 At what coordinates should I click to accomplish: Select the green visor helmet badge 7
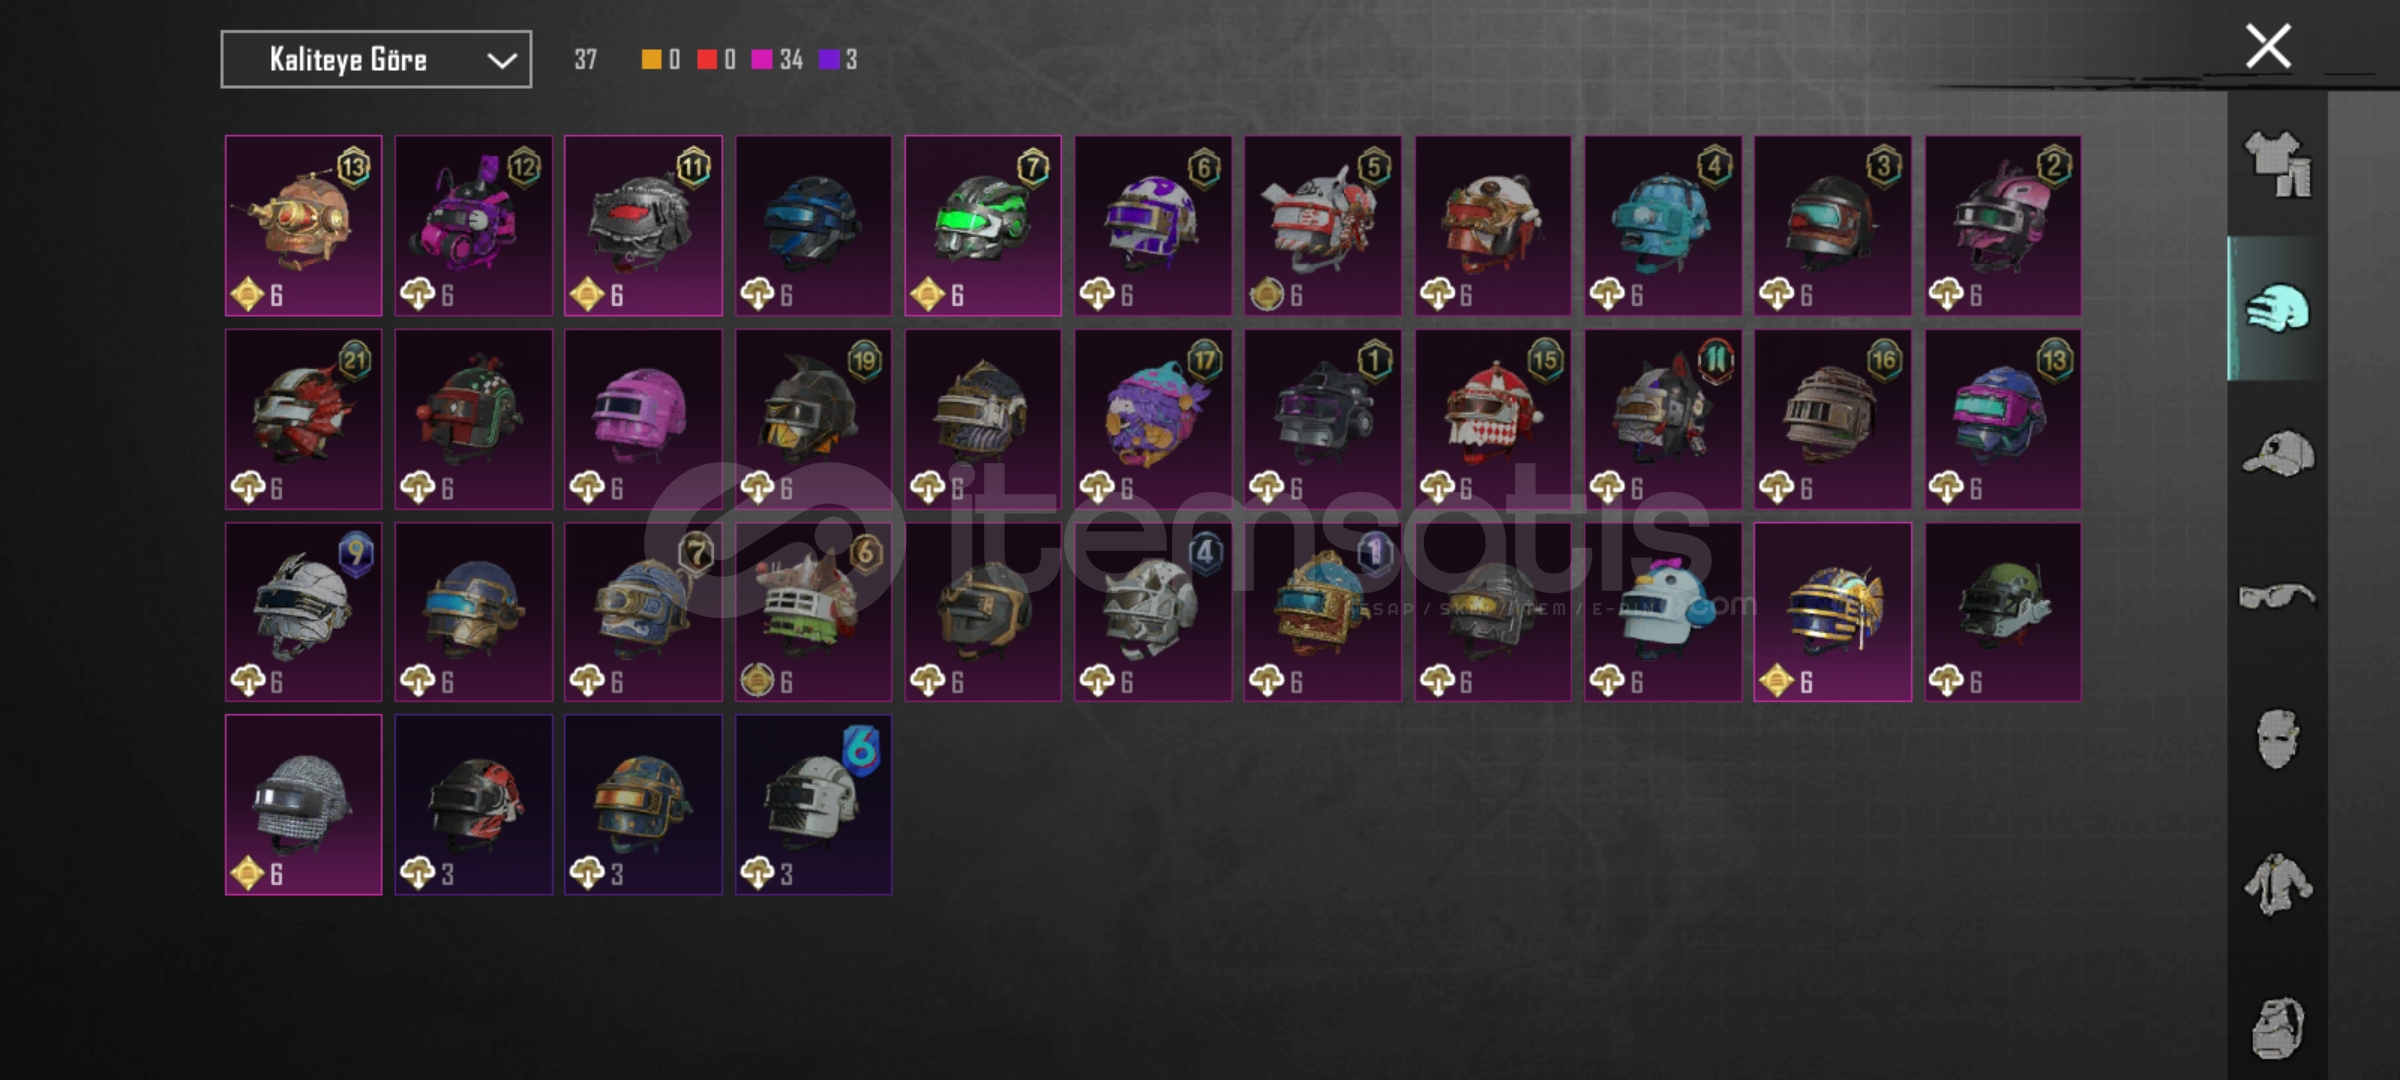(983, 226)
